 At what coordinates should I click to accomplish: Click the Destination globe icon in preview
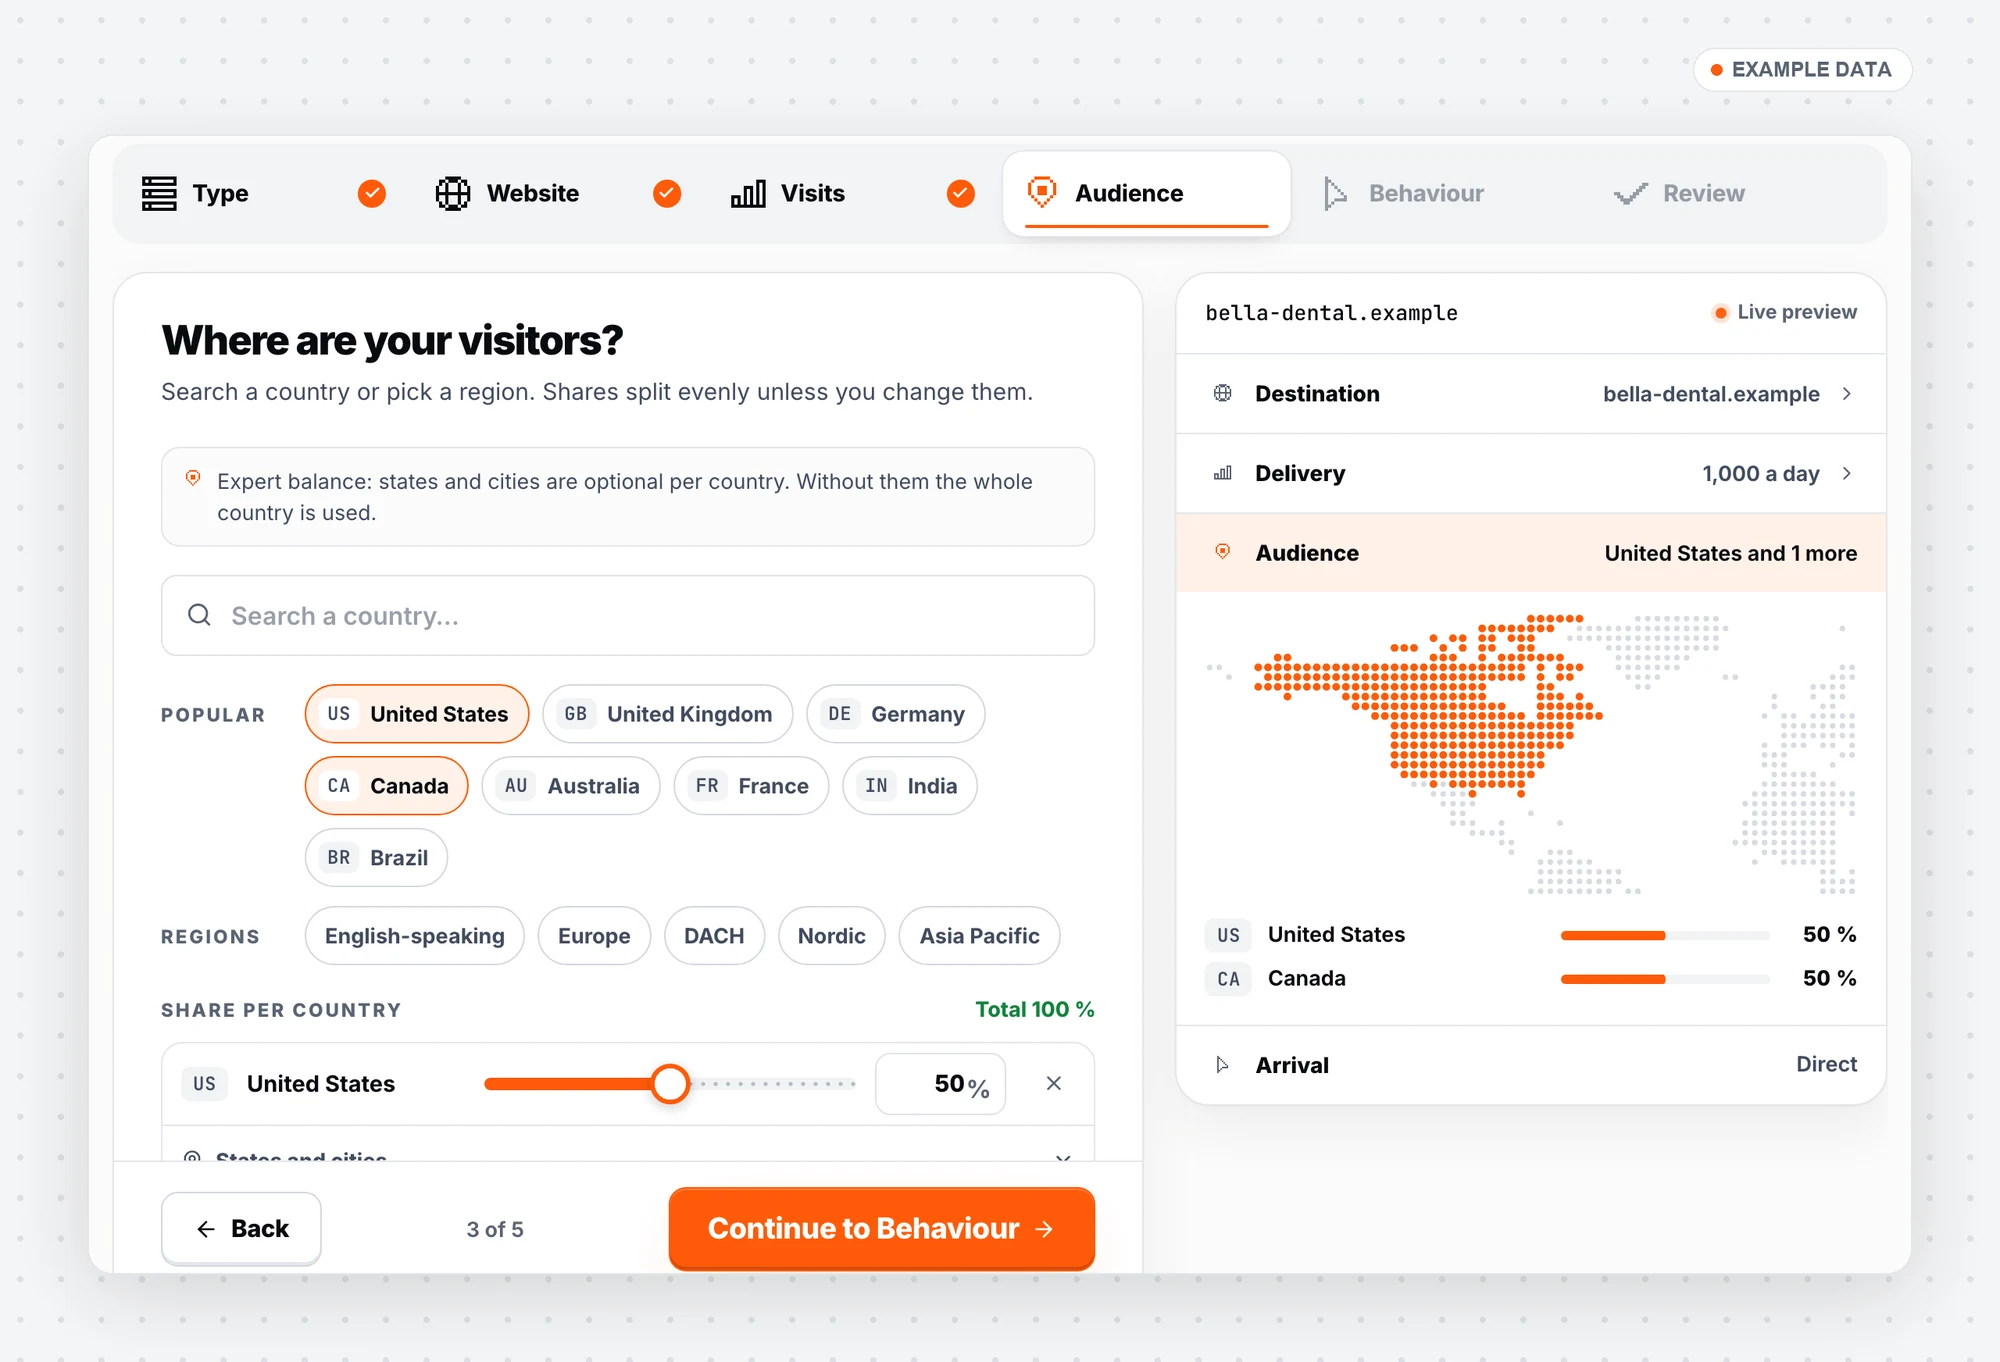(1222, 393)
